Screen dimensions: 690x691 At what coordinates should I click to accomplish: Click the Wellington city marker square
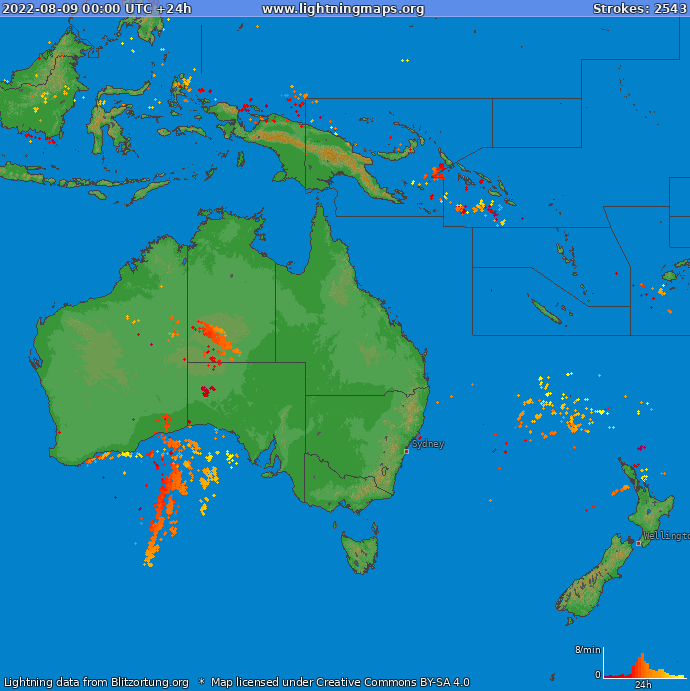click(639, 543)
